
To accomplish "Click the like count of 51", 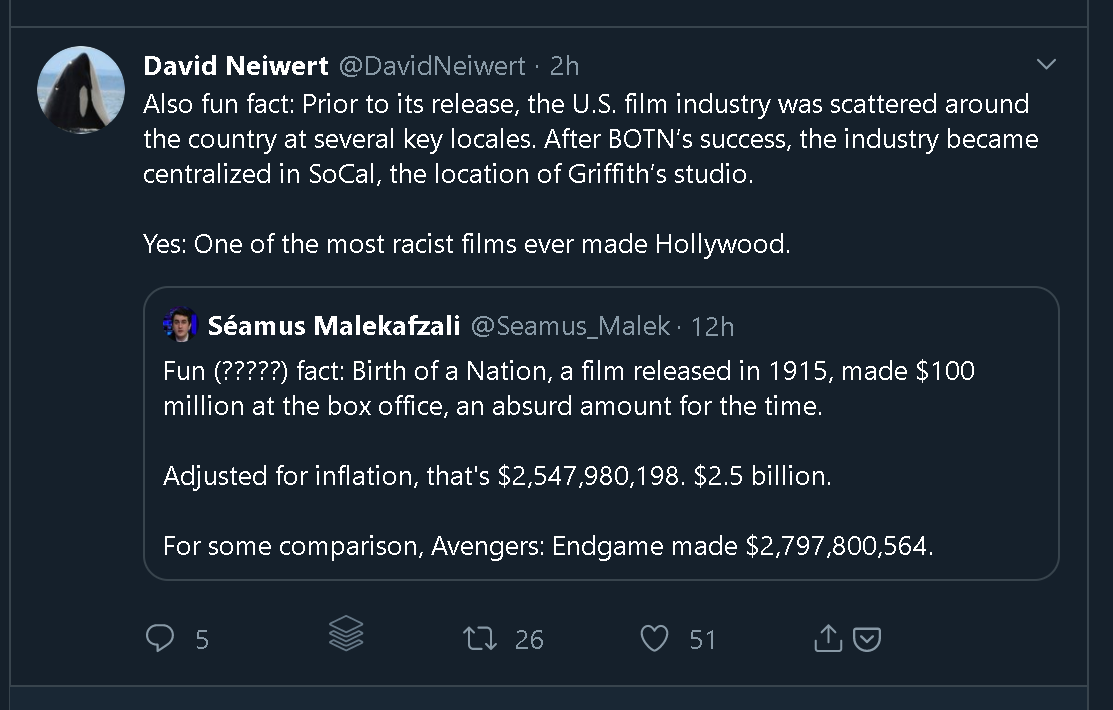I will point(703,639).
